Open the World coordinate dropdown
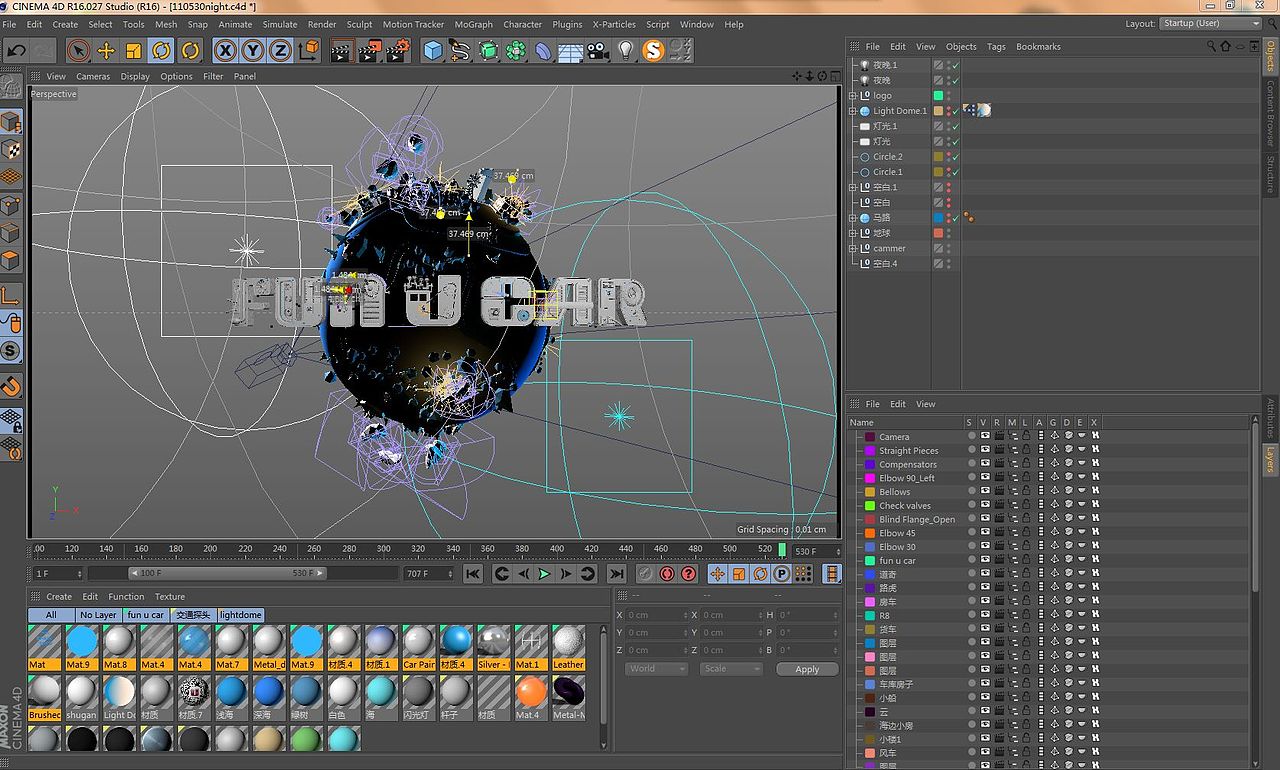This screenshot has height=770, width=1280. tap(656, 669)
